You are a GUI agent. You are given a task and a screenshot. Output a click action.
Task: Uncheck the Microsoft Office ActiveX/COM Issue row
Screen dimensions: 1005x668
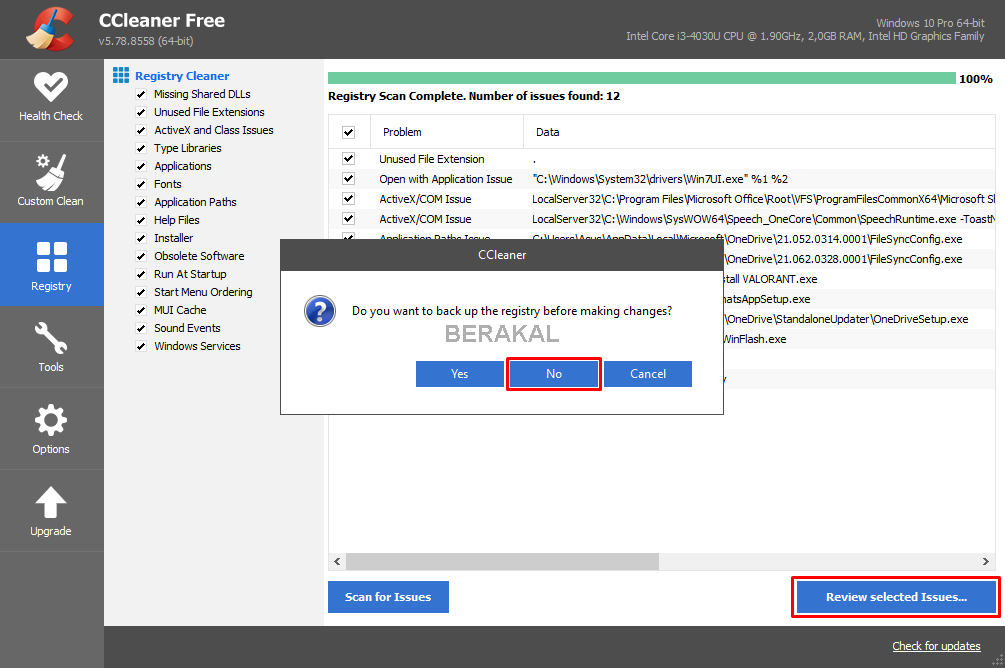point(349,198)
